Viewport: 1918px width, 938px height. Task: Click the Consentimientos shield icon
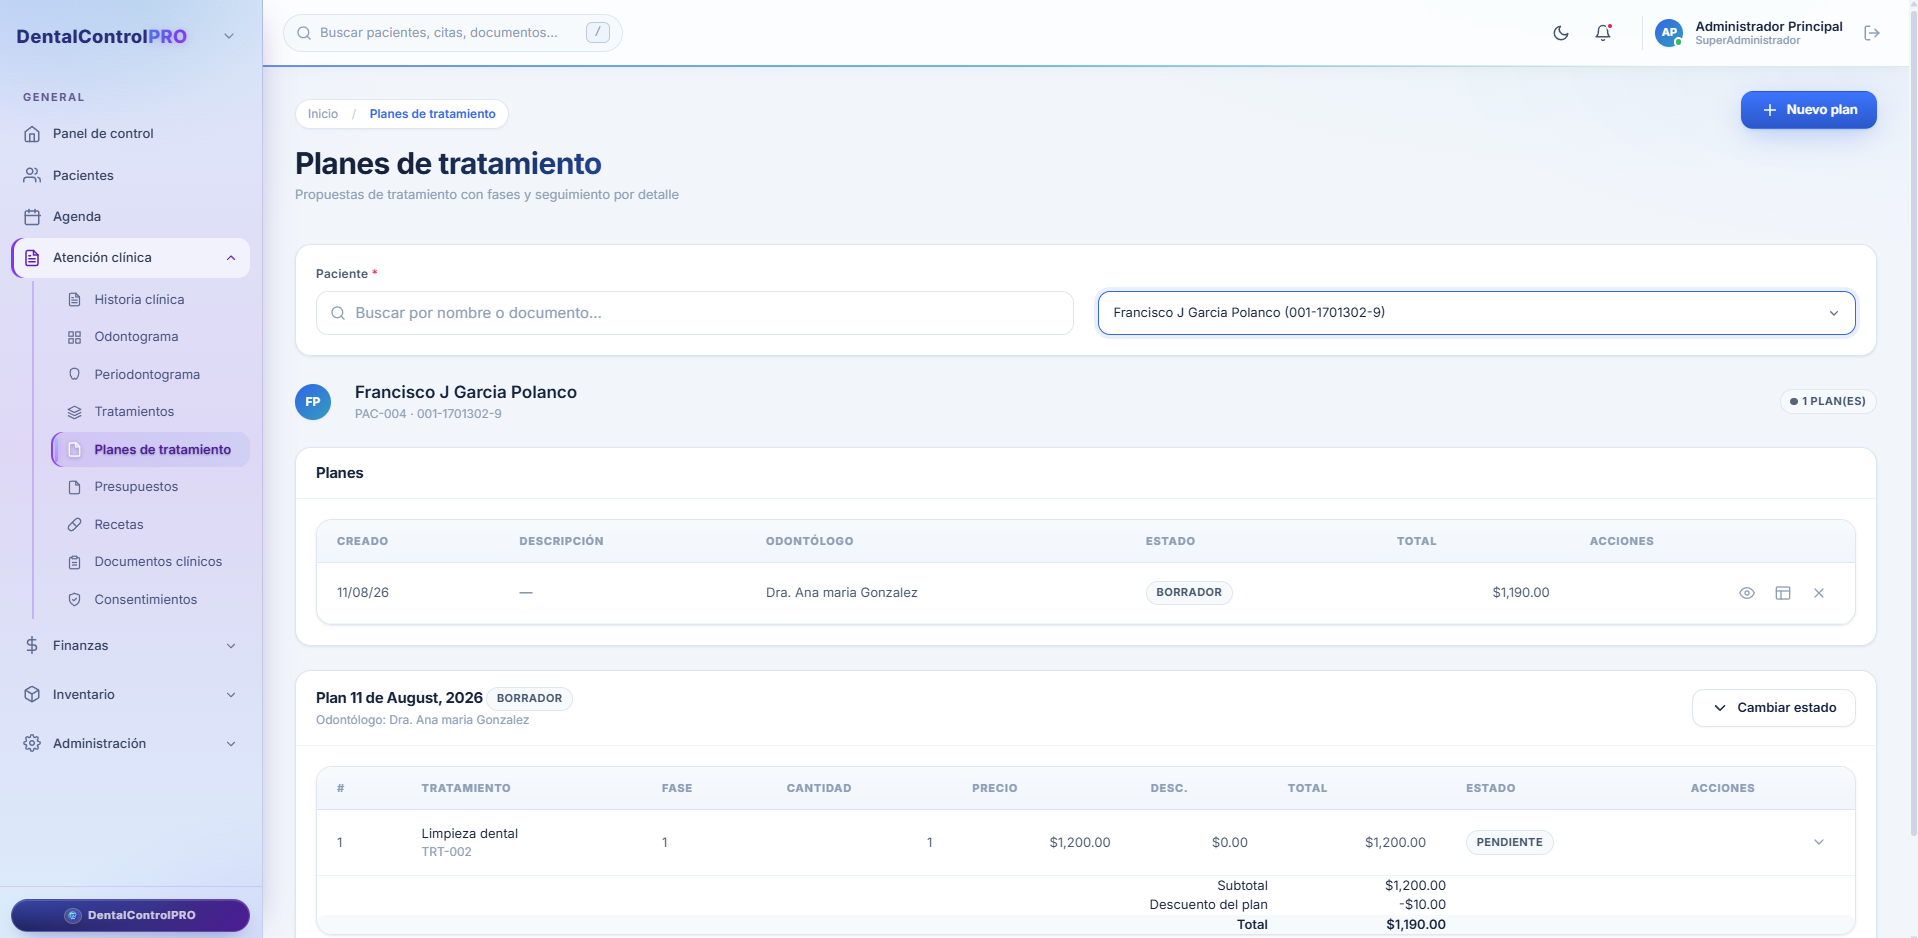74,599
